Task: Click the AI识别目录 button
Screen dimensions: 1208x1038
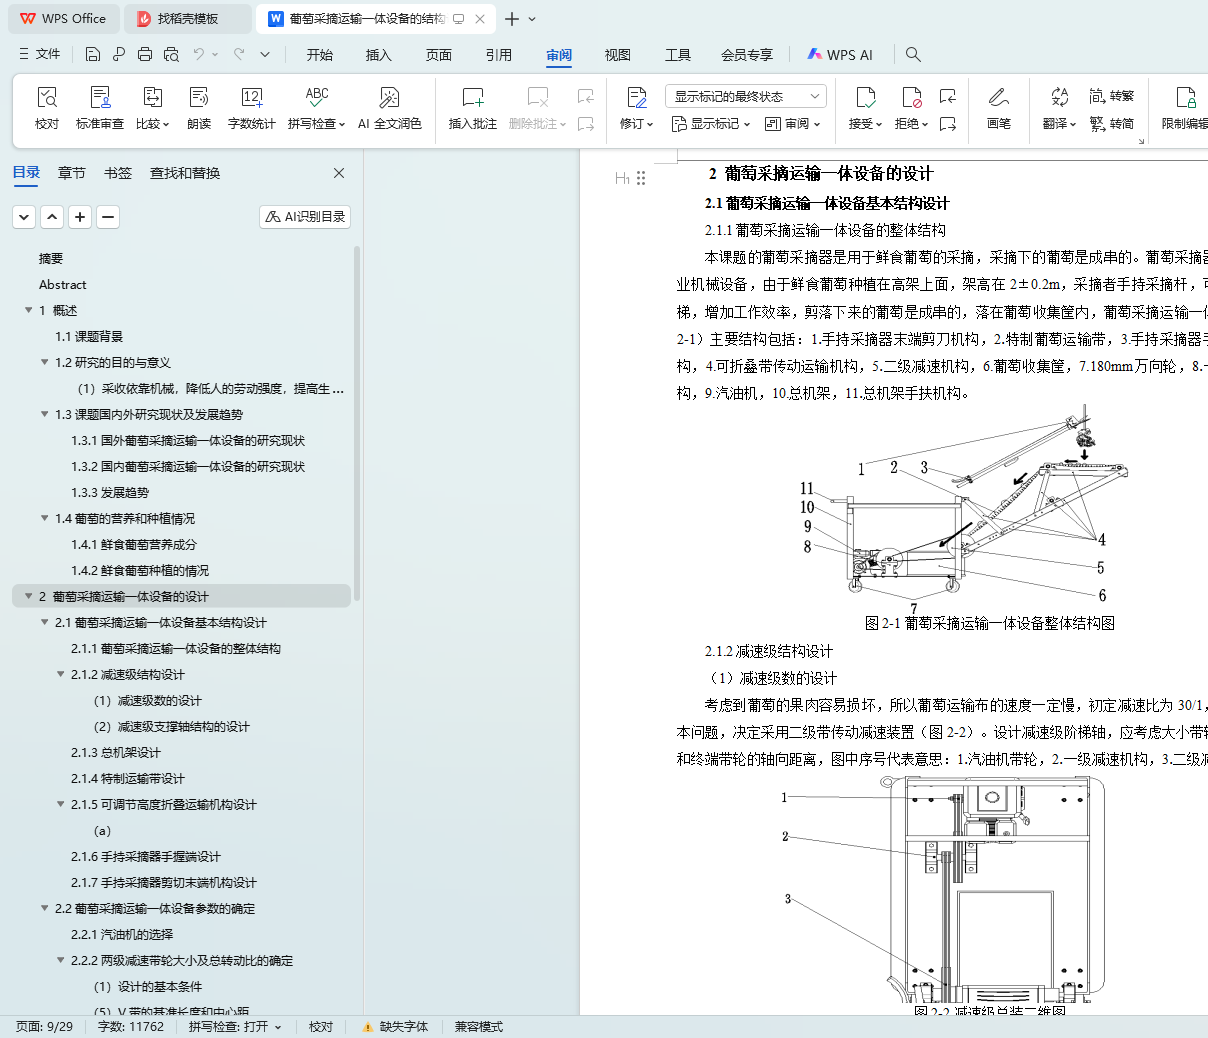Action: point(305,216)
